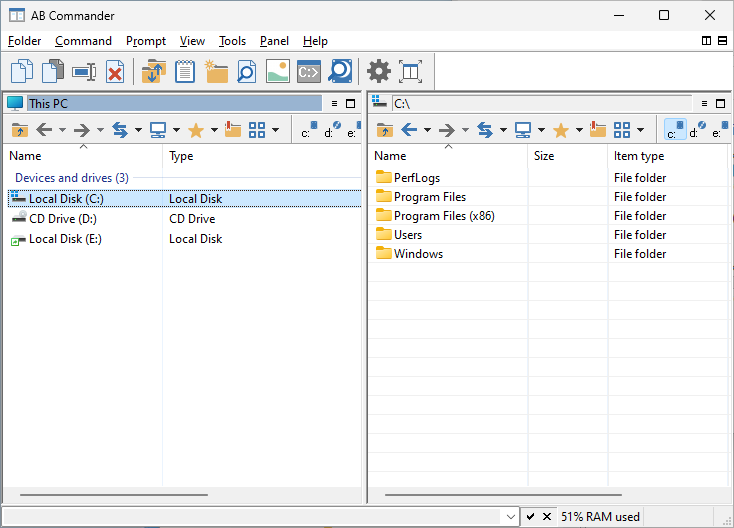Select drive d: button in right panel
This screenshot has width=734, height=528.
click(698, 130)
